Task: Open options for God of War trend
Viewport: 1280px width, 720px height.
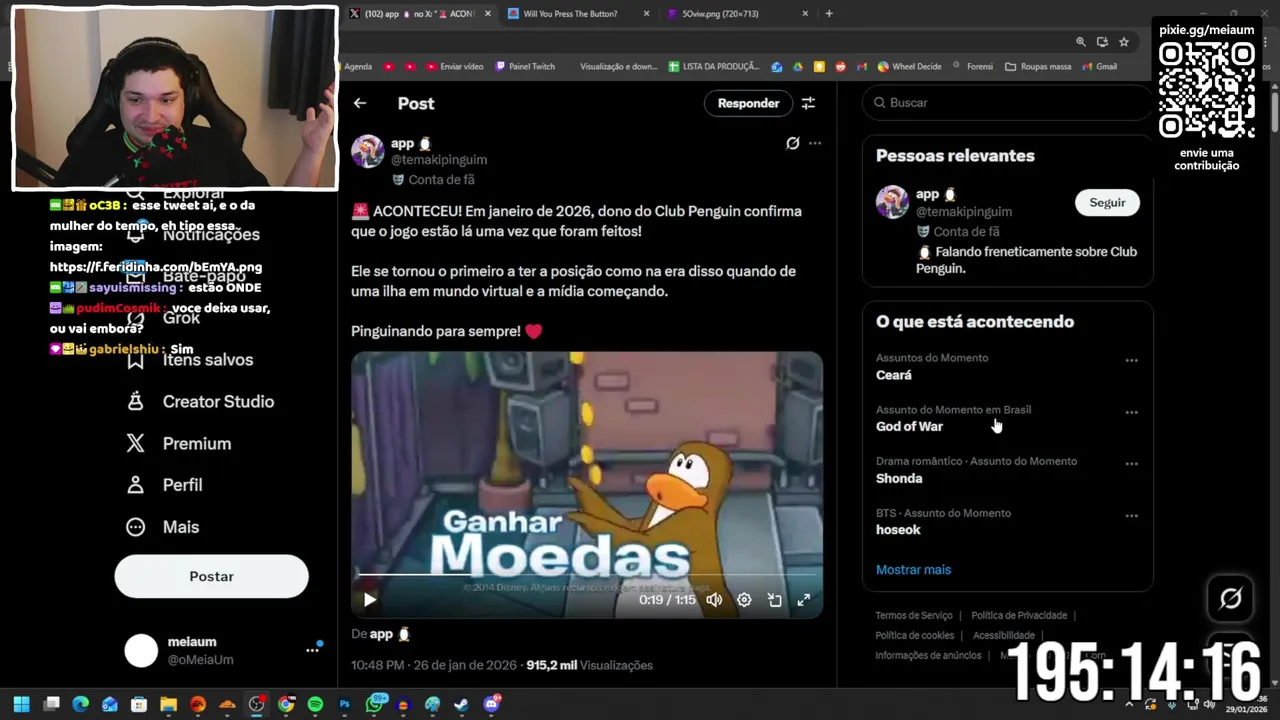Action: click(1131, 412)
